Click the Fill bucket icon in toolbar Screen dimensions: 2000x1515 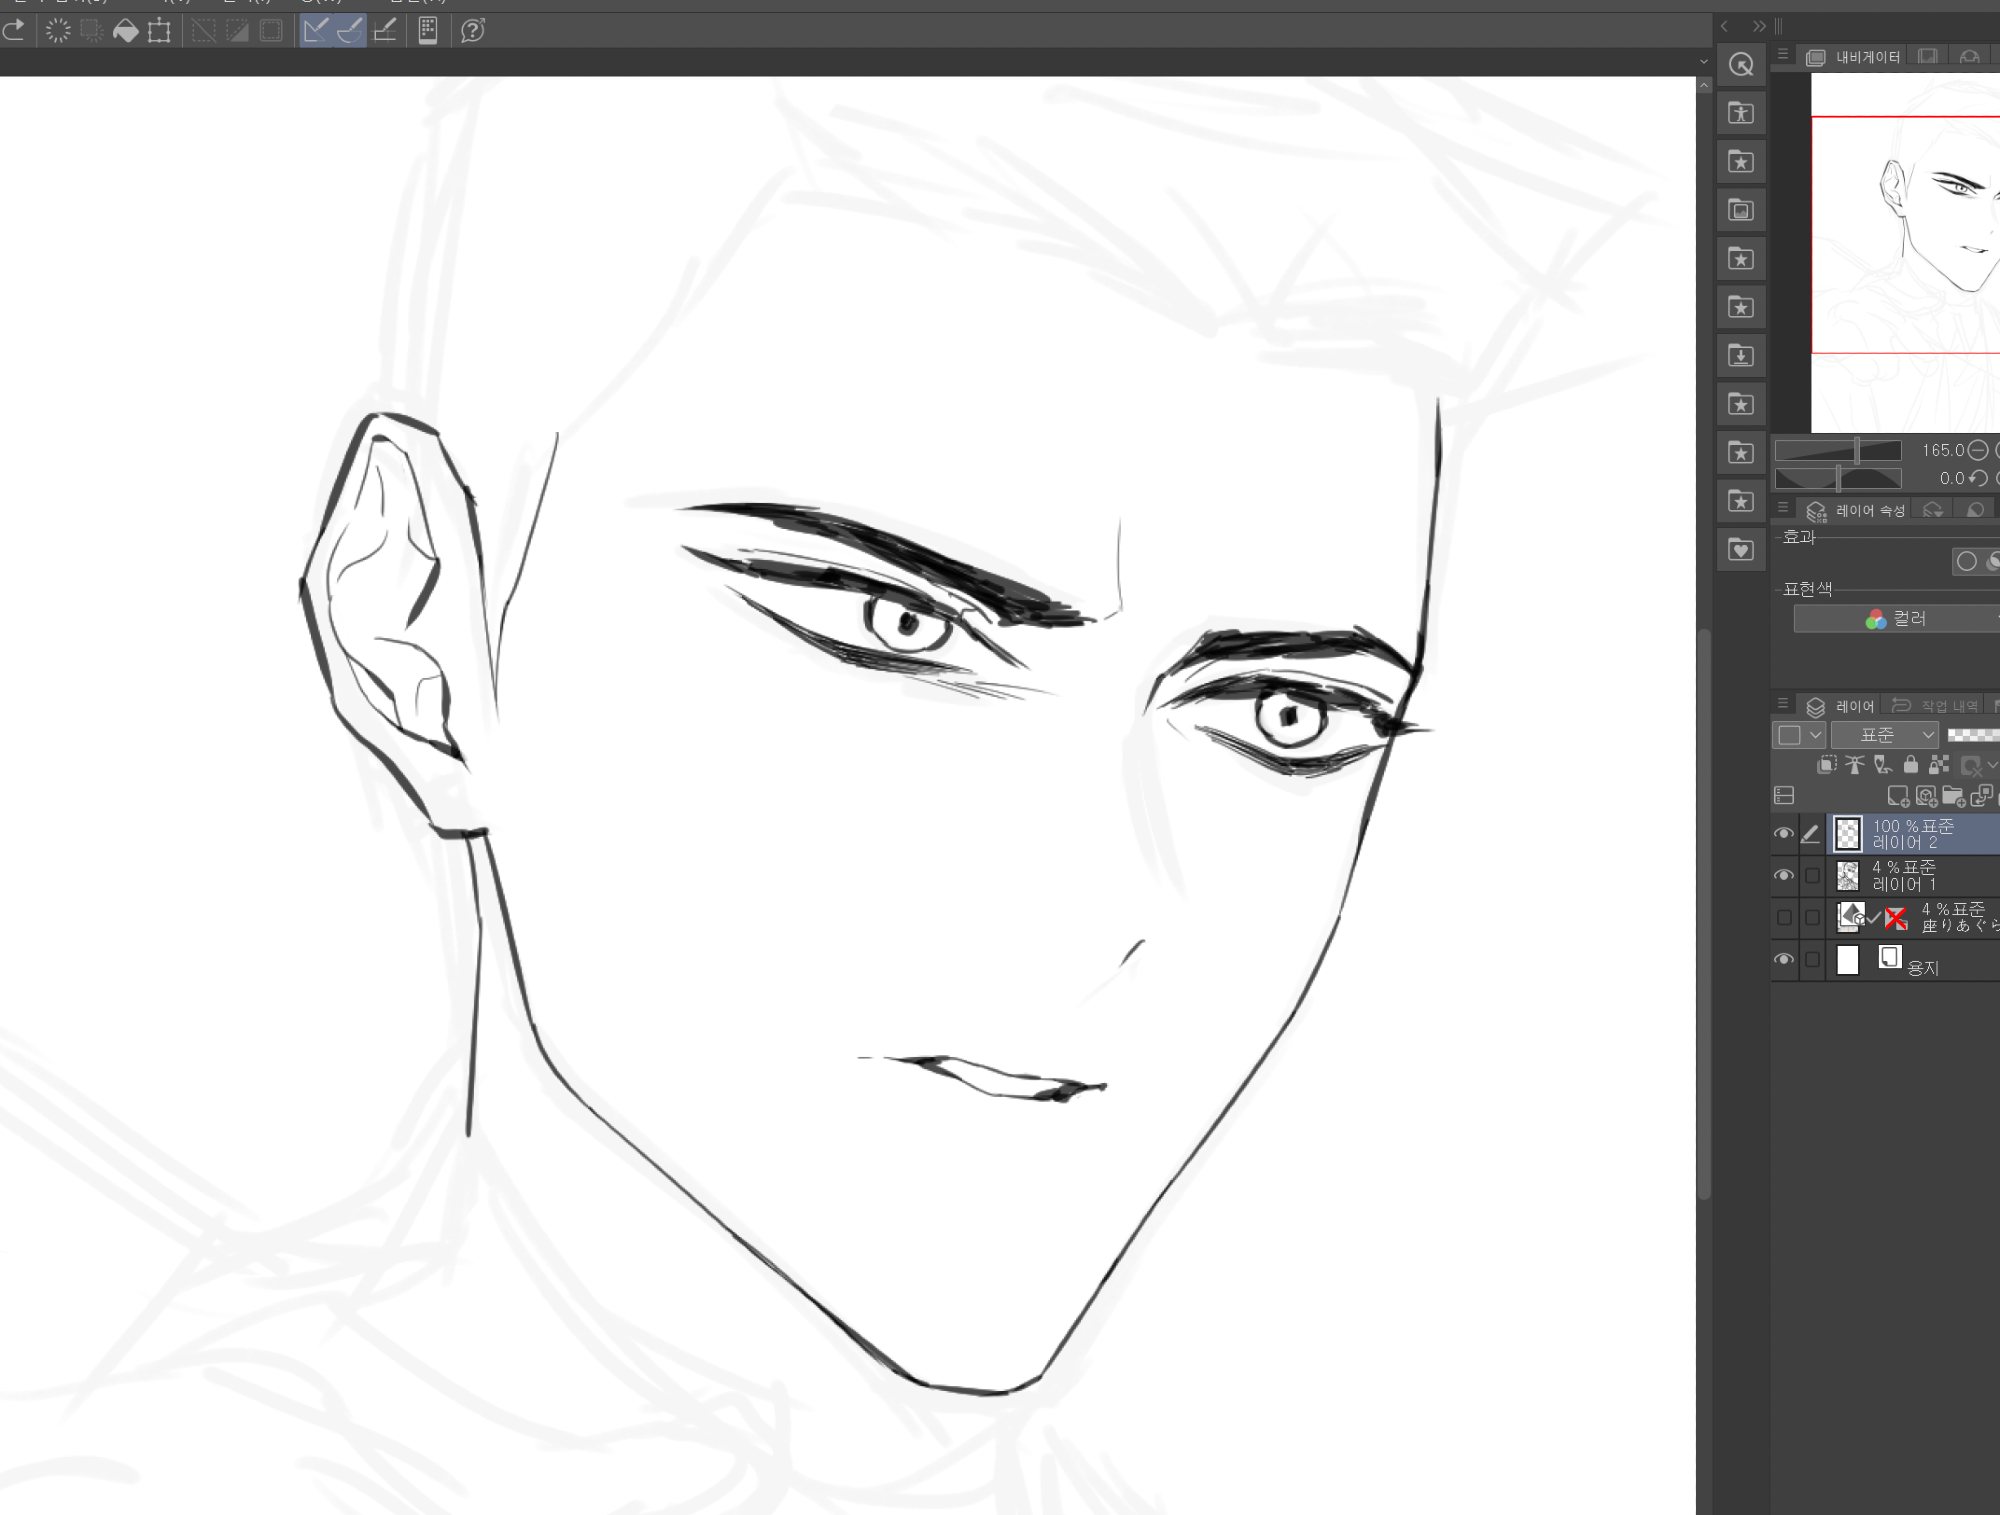125,31
